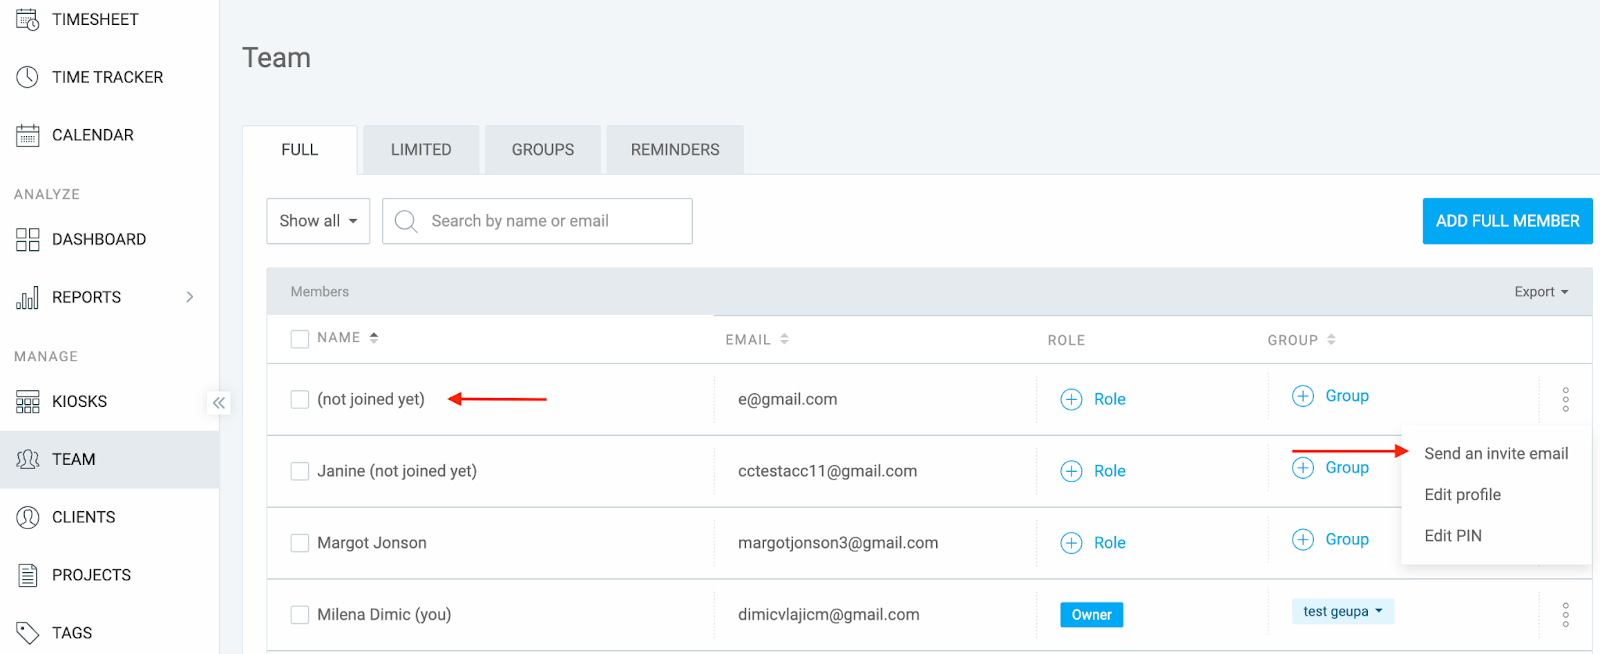The image size is (1600, 654).
Task: Check the Milena Dimic (you) checkbox
Action: click(x=300, y=615)
